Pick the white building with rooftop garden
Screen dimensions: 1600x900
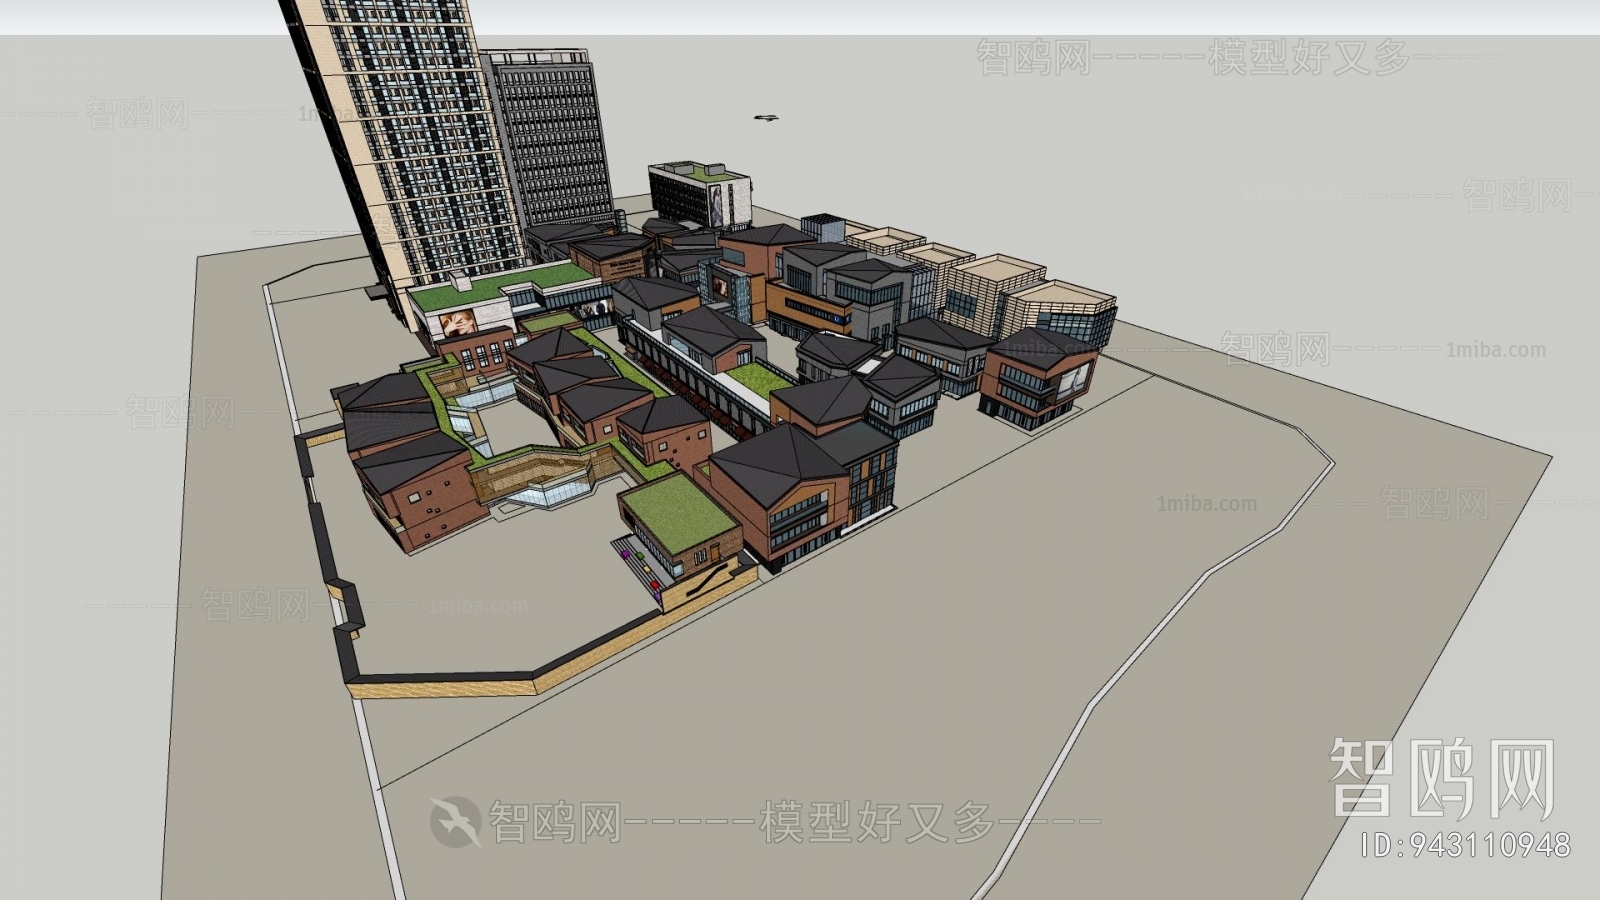point(700,195)
